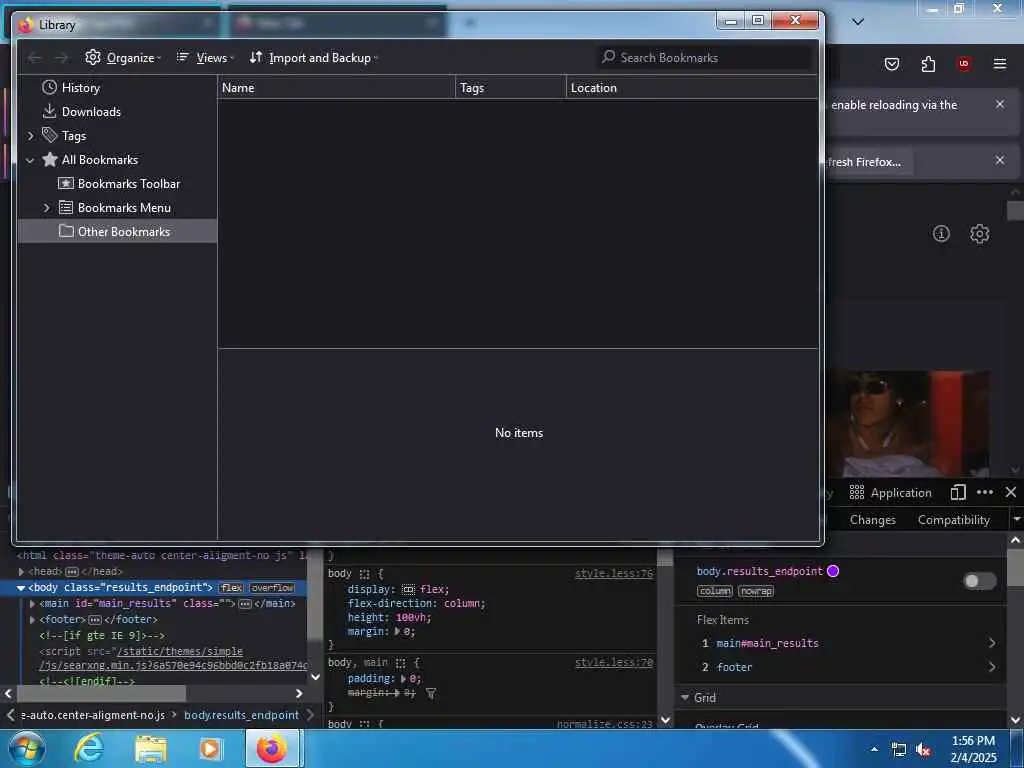Collapse the body element node
The width and height of the screenshot is (1024, 768).
[21, 588]
